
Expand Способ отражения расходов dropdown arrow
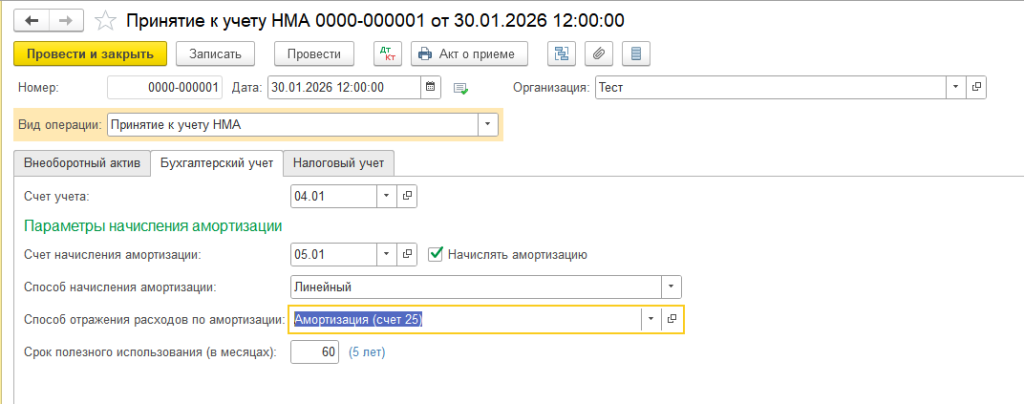pos(652,319)
